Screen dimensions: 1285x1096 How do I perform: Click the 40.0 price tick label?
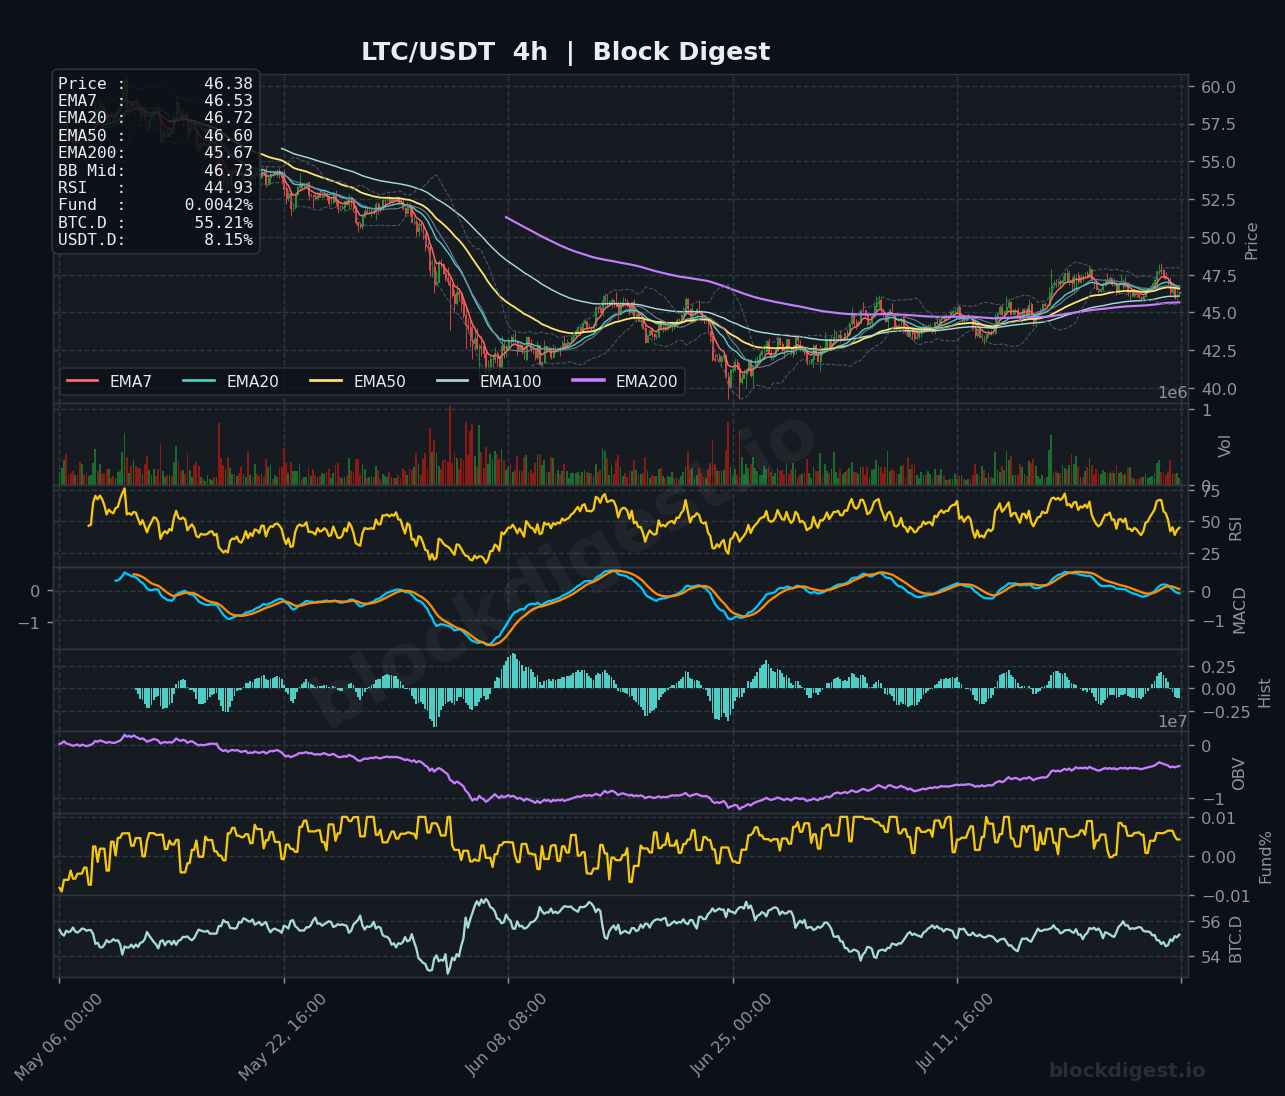(1218, 389)
